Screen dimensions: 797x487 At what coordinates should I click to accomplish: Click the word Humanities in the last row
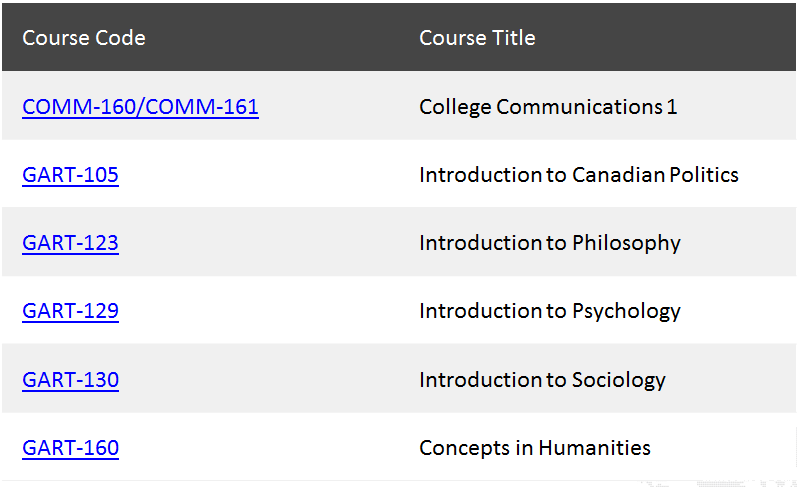(594, 448)
